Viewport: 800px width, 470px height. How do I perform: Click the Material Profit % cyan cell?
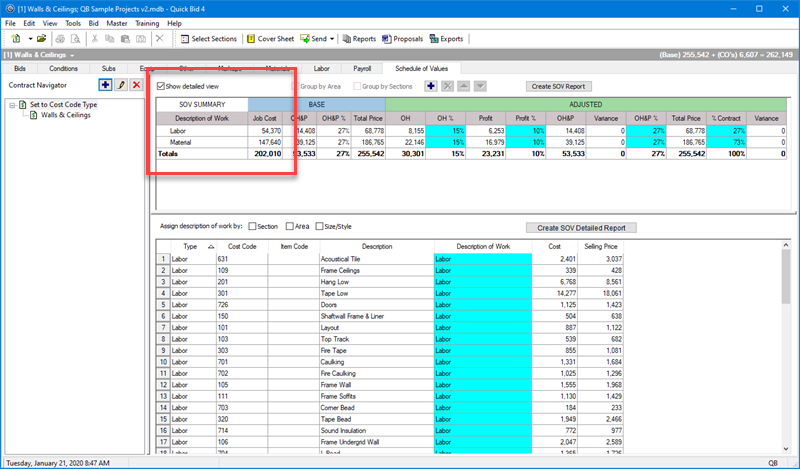pyautogui.click(x=526, y=142)
